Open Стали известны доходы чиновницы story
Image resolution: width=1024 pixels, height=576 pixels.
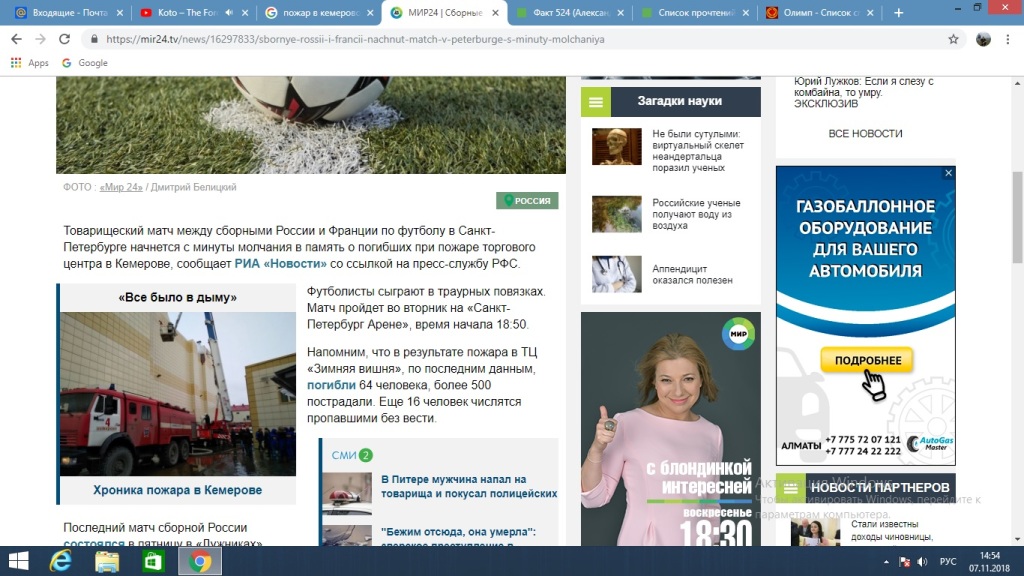(x=892, y=530)
